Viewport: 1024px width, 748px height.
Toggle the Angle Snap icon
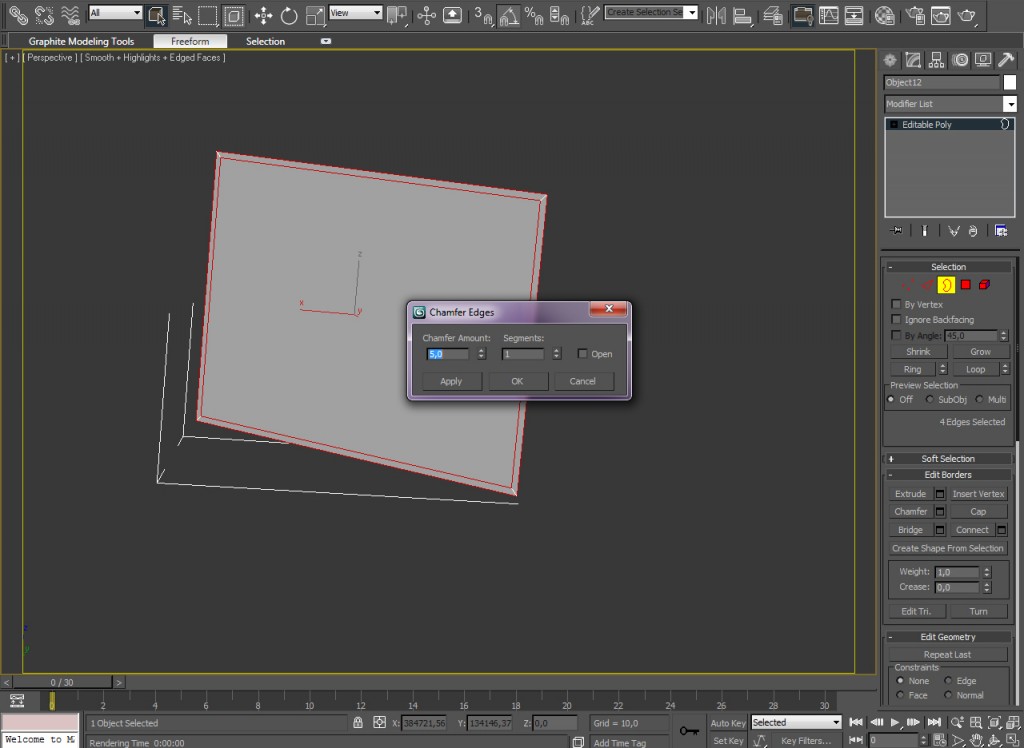click(509, 14)
